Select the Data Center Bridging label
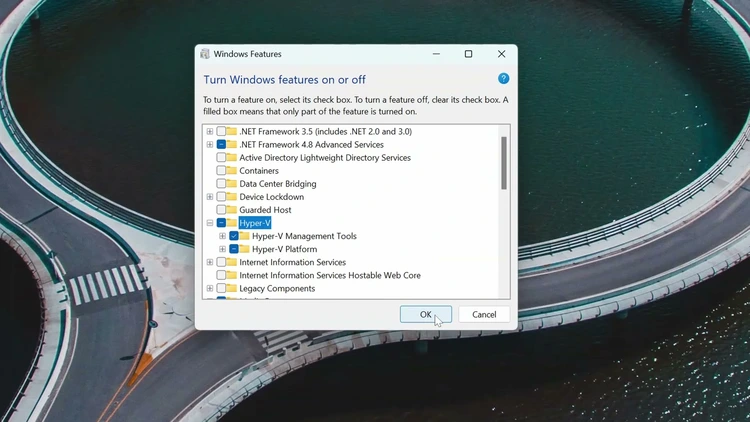This screenshot has height=422, width=750. pyautogui.click(x=277, y=184)
